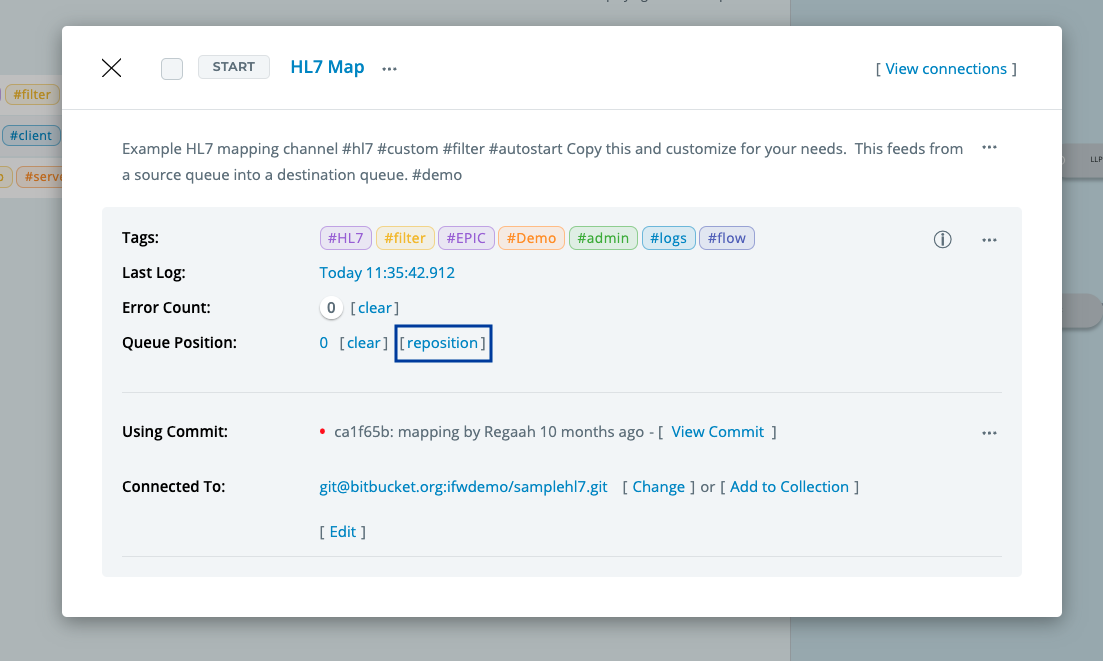
Task: Clear the Error Count
Action: [x=375, y=308]
